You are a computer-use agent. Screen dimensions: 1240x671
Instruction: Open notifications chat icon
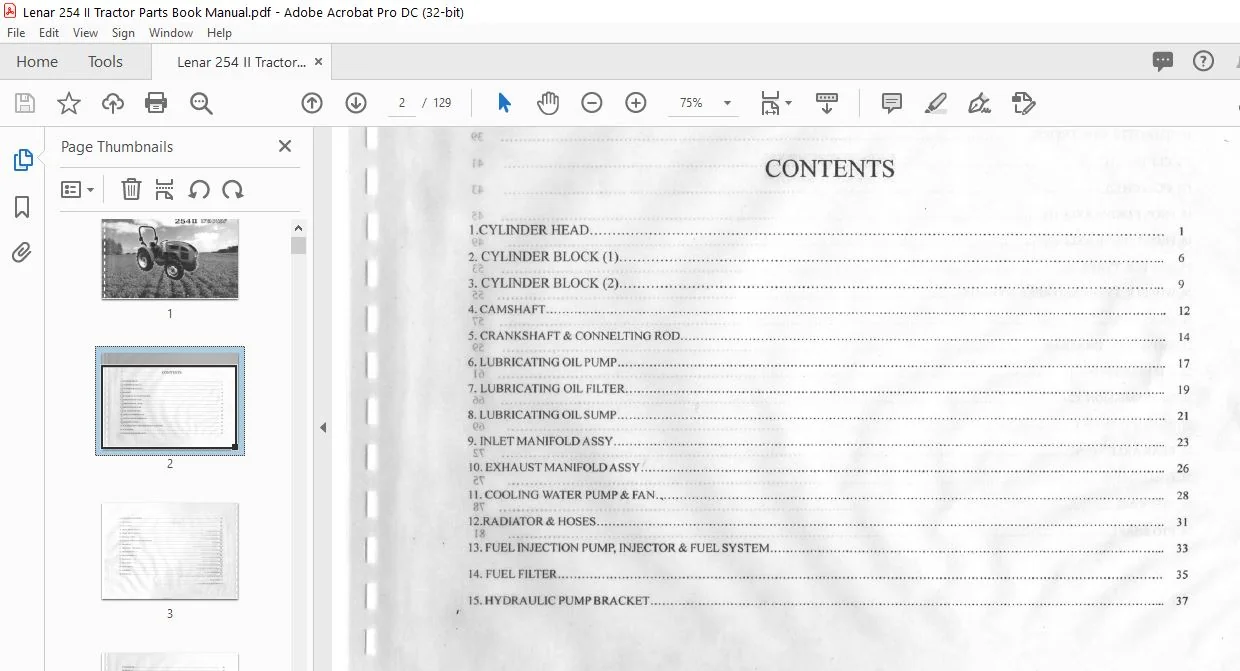click(1163, 62)
